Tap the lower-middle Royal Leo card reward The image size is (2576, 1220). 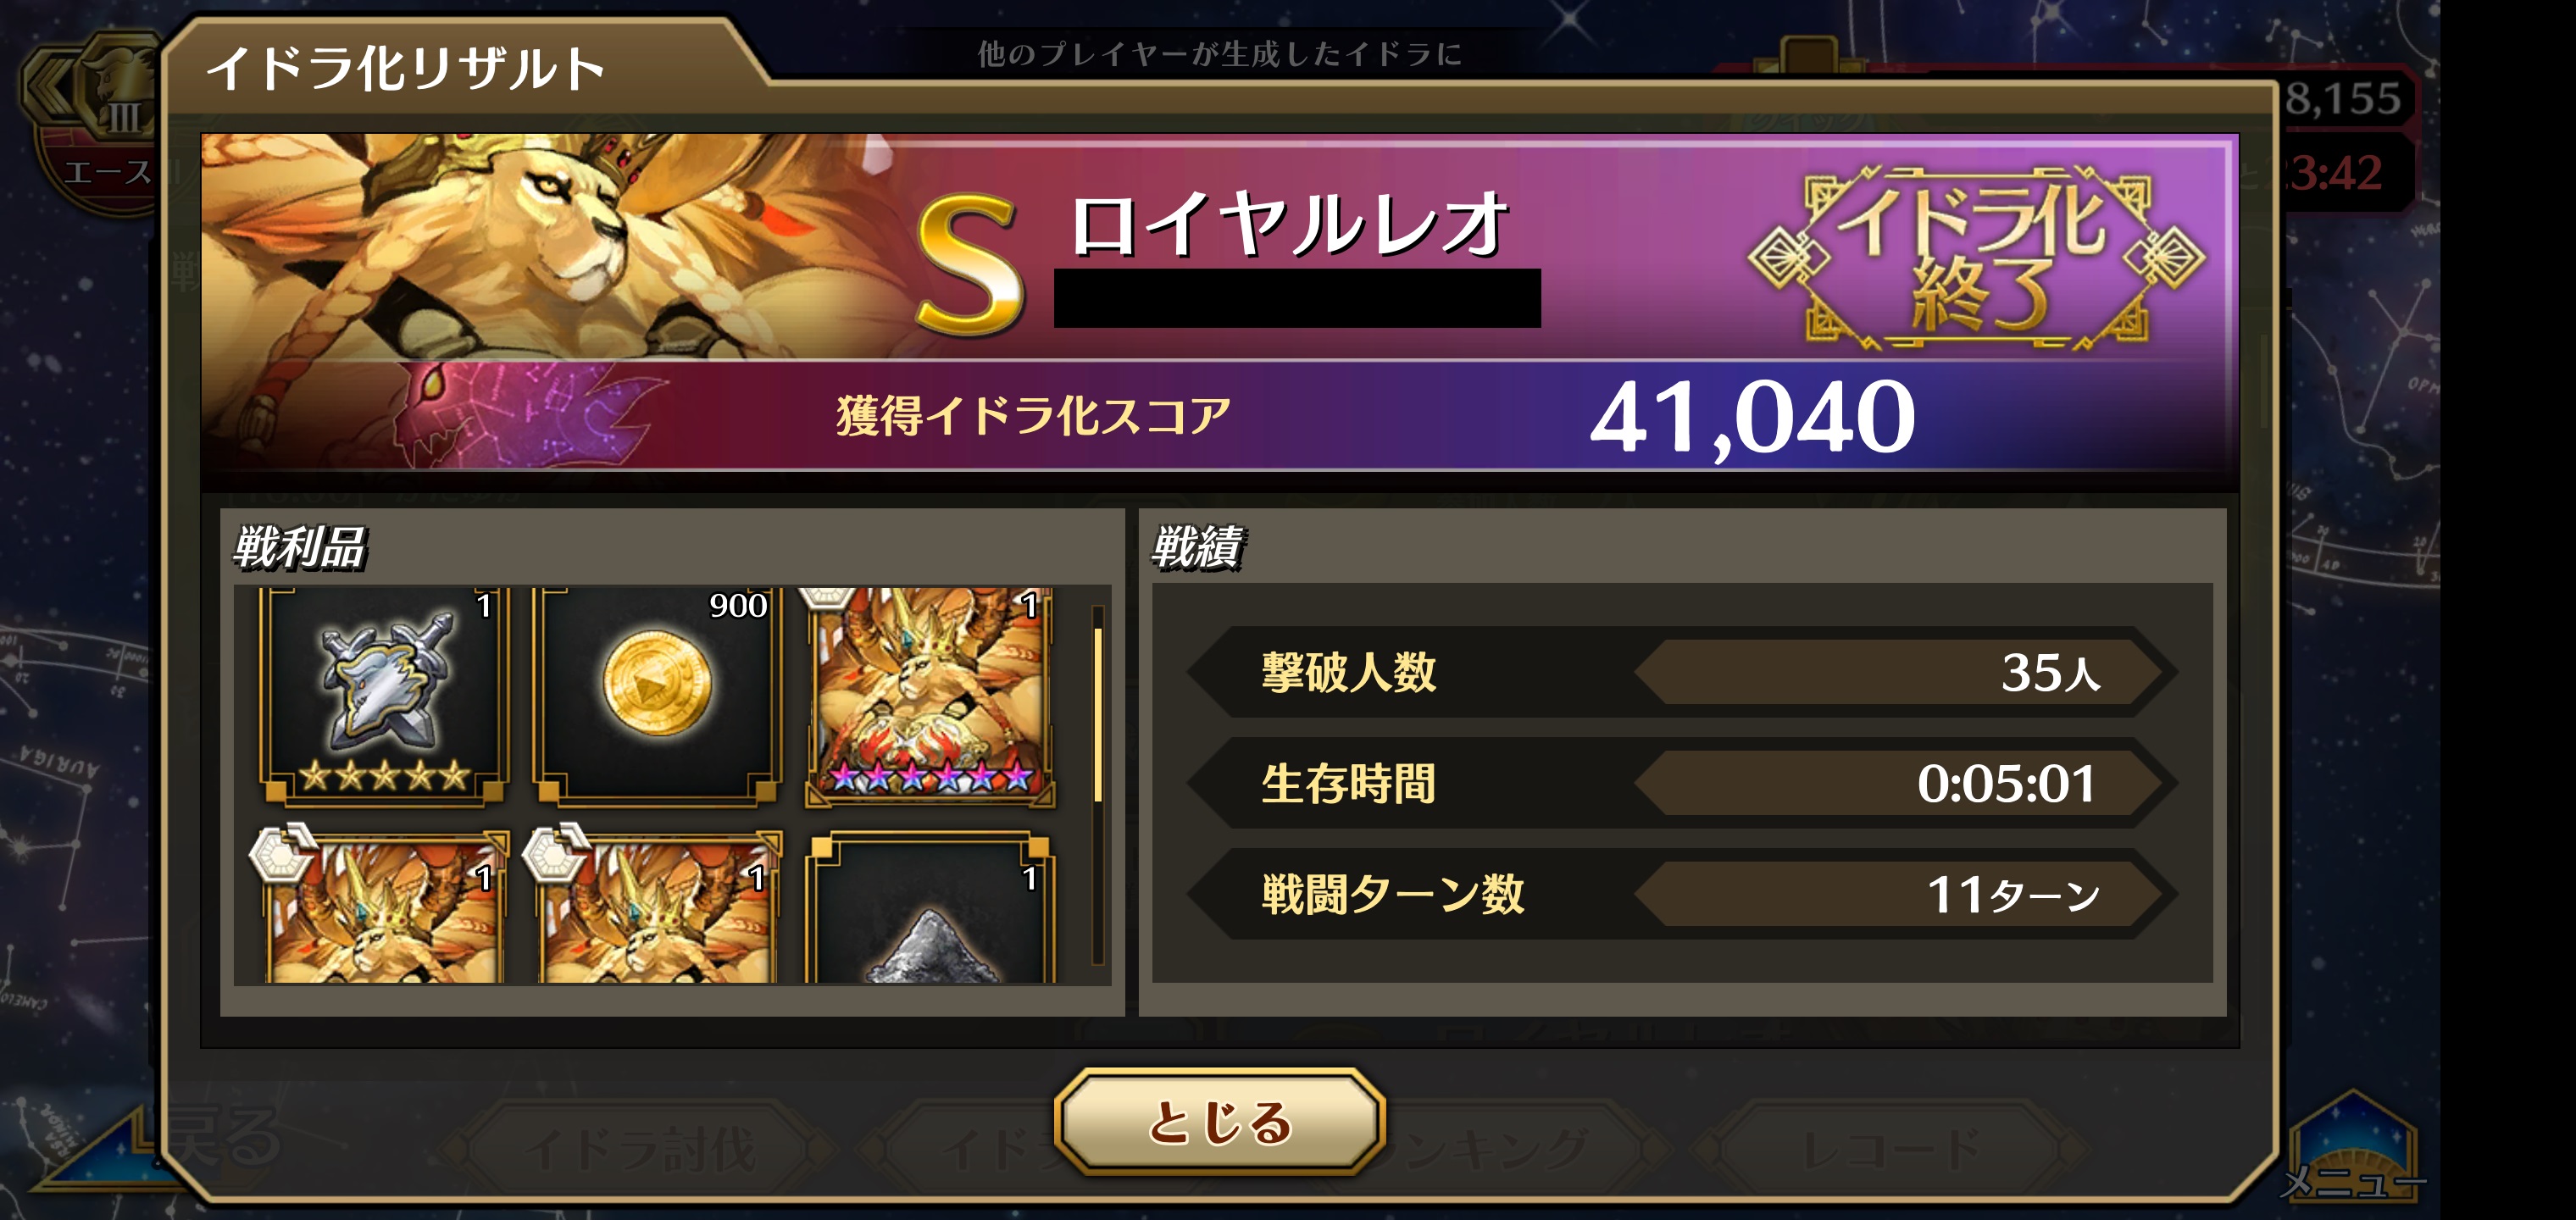tap(656, 905)
